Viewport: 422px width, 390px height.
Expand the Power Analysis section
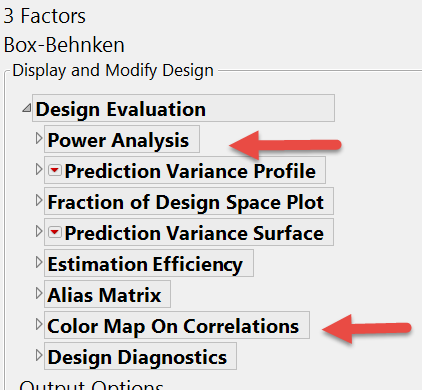39,139
